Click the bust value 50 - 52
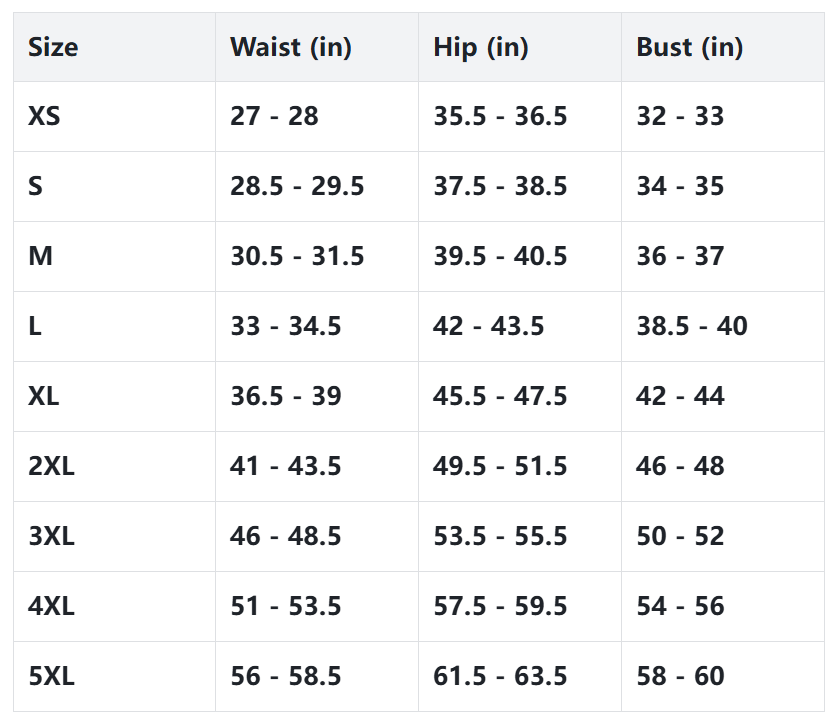This screenshot has height=725, width=838. 680,537
